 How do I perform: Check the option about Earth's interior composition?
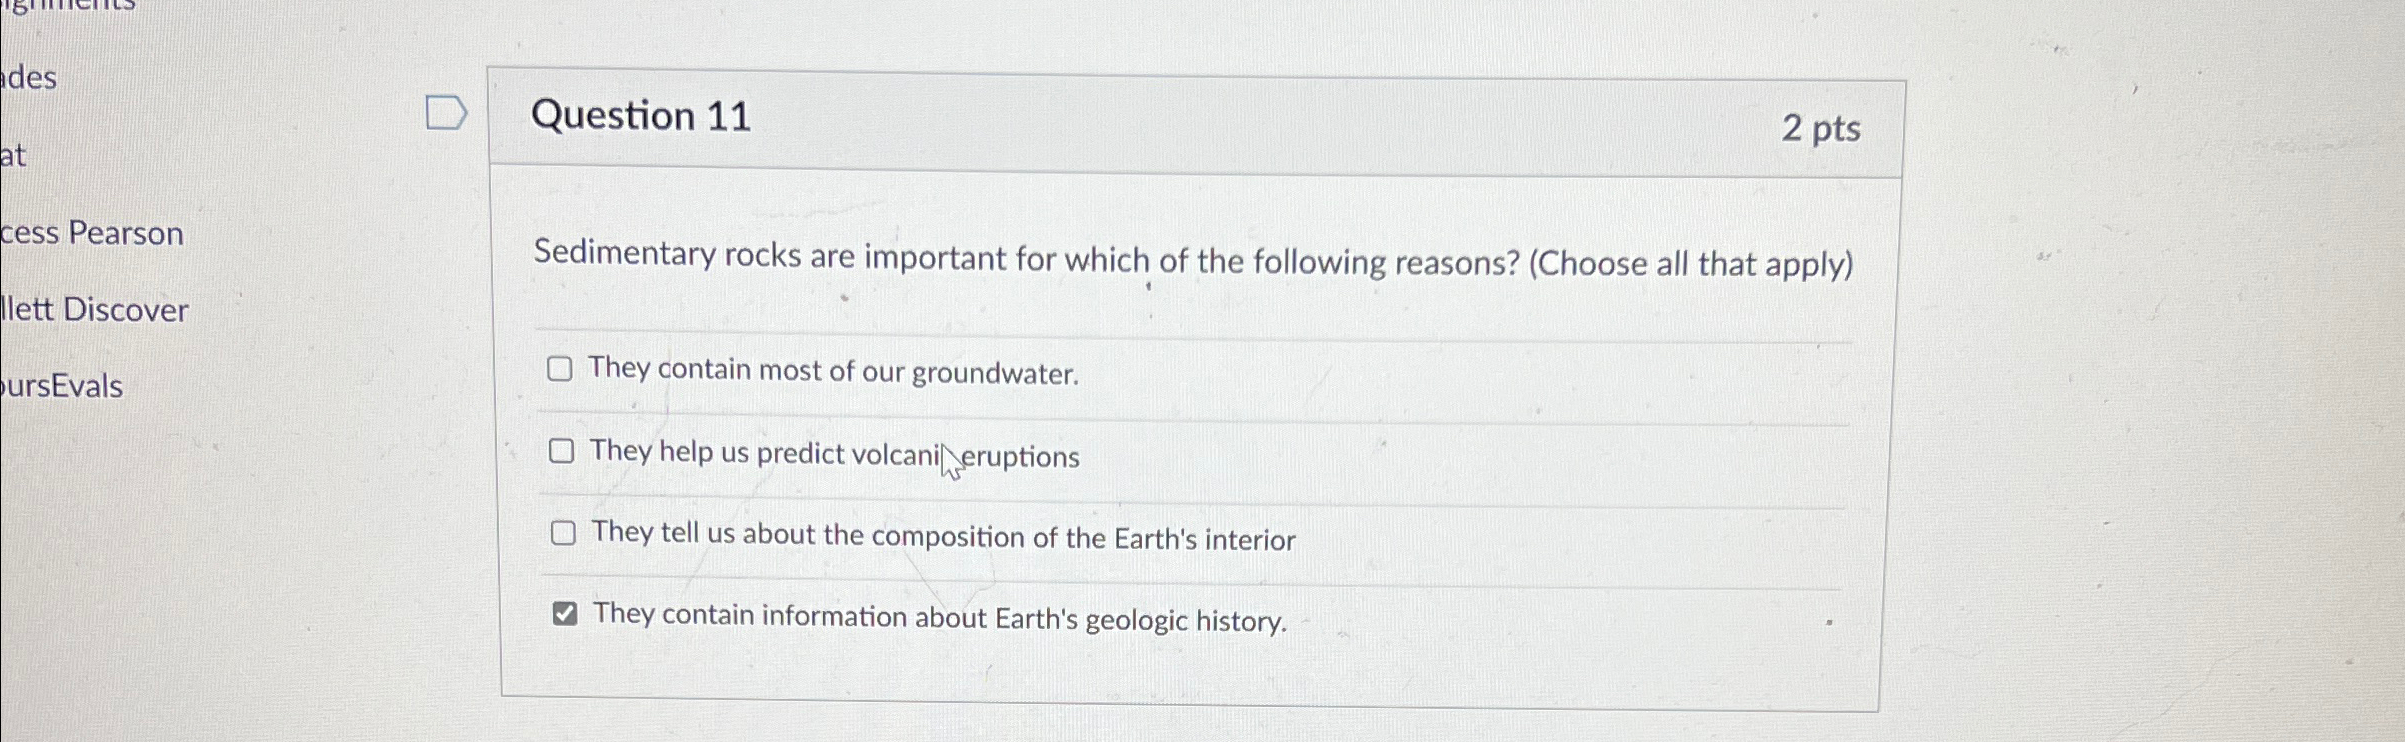coord(563,536)
